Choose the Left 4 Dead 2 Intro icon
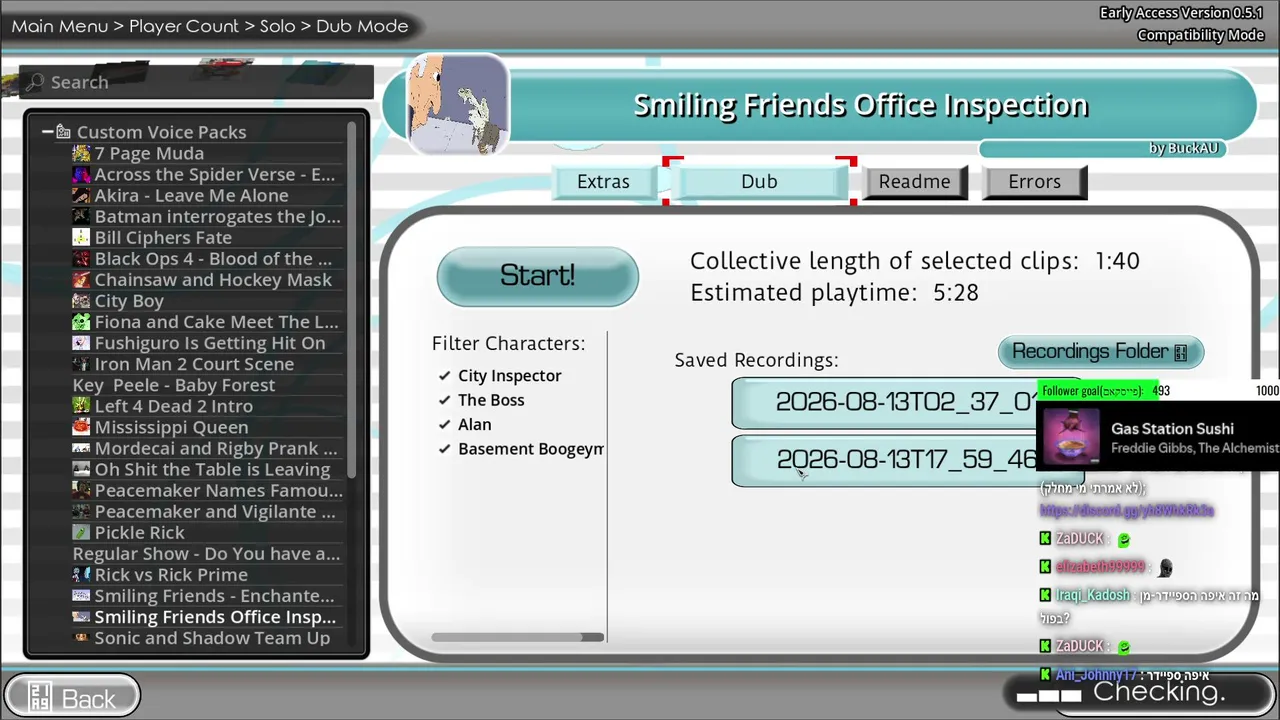This screenshot has width=1280, height=720. 81,406
